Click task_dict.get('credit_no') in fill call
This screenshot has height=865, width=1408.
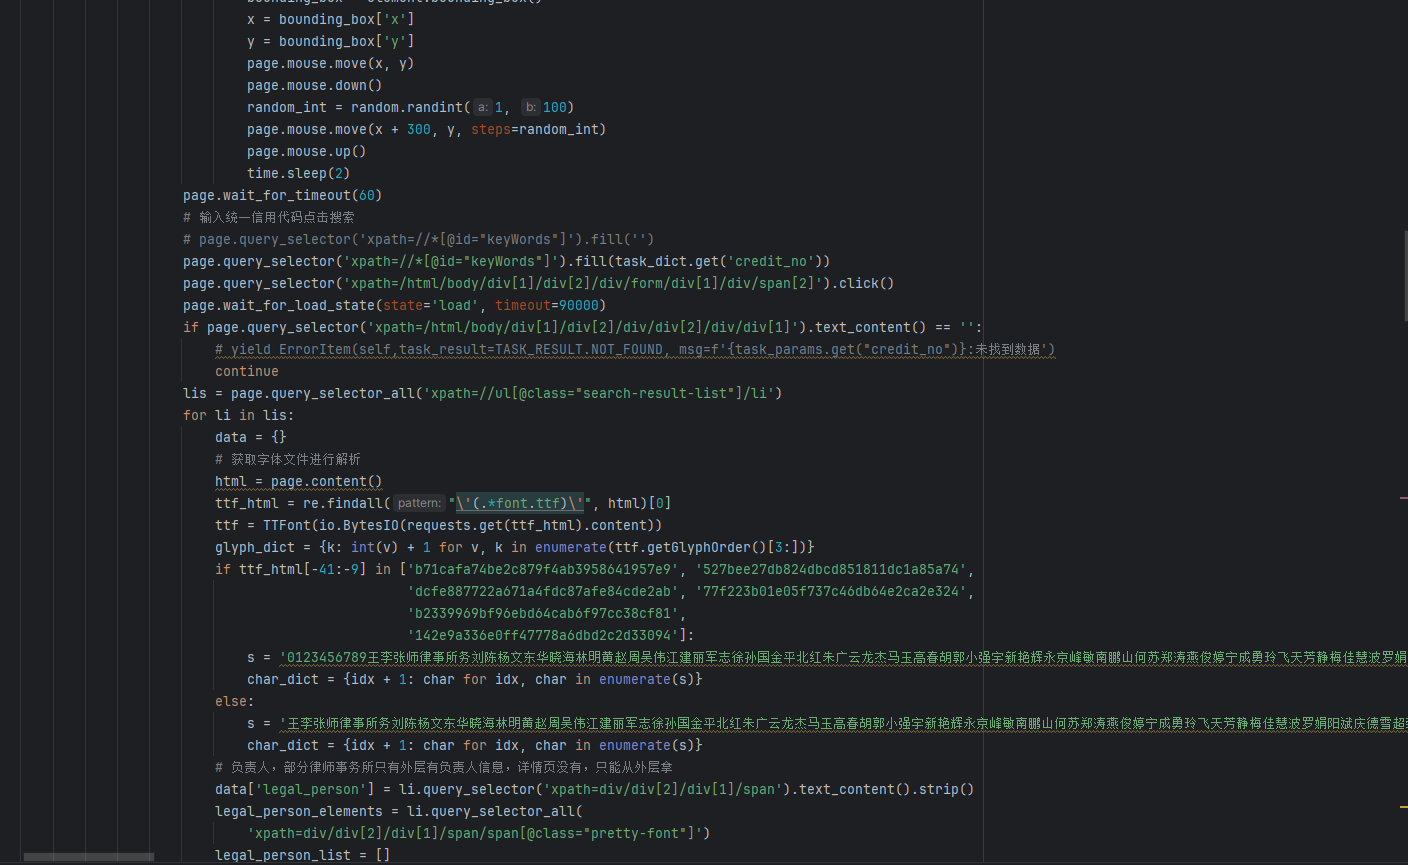[x=718, y=261]
